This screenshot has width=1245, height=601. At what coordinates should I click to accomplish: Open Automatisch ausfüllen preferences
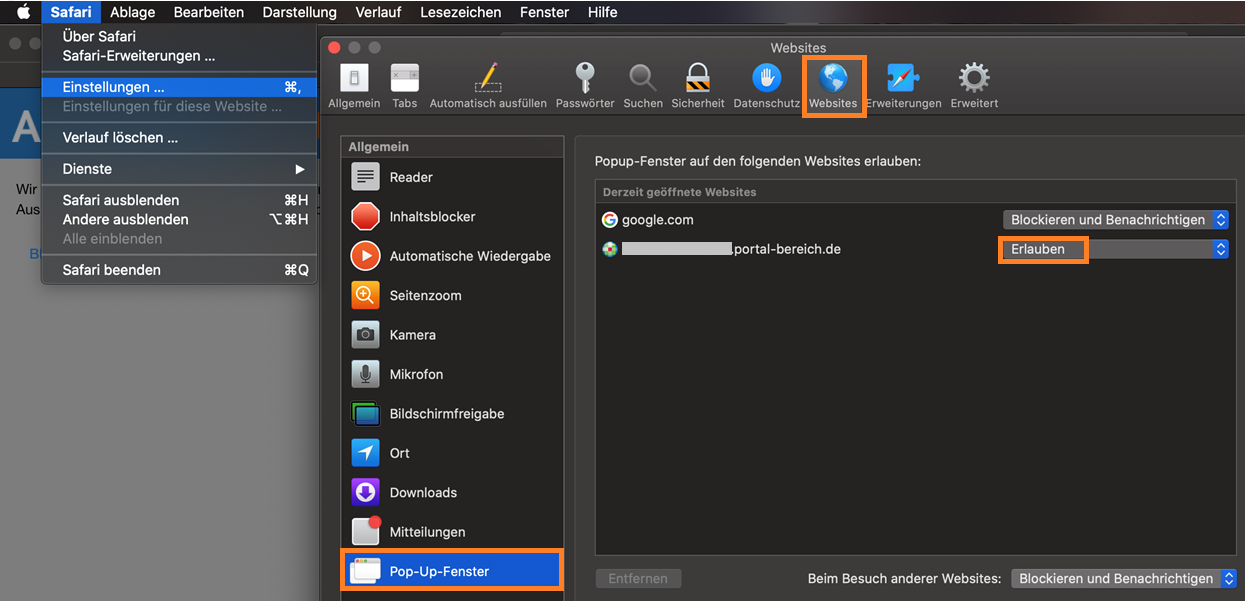pyautogui.click(x=488, y=86)
